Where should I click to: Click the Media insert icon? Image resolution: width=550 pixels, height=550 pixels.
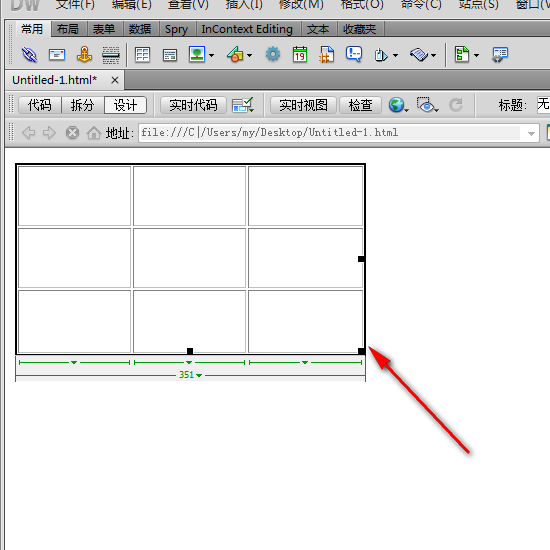pyautogui.click(x=235, y=54)
